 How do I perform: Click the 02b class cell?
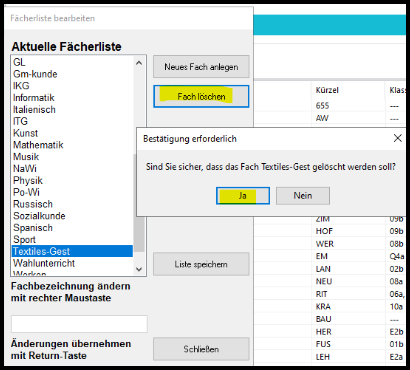tap(396, 269)
